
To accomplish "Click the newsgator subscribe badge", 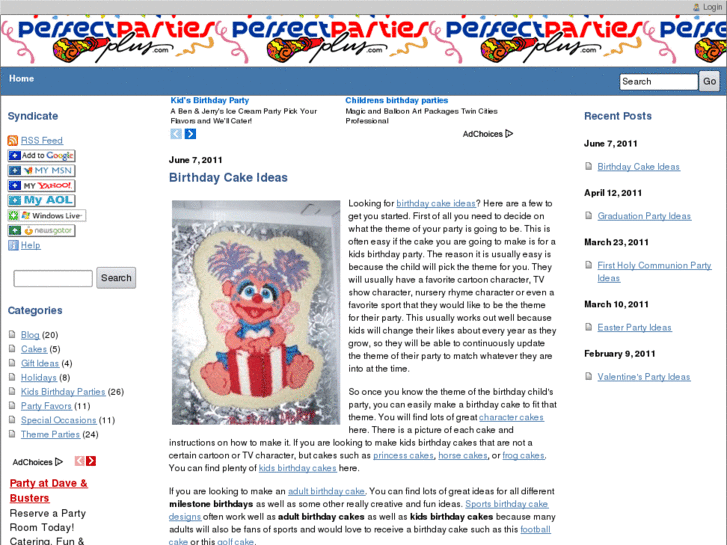I will [x=41, y=231].
